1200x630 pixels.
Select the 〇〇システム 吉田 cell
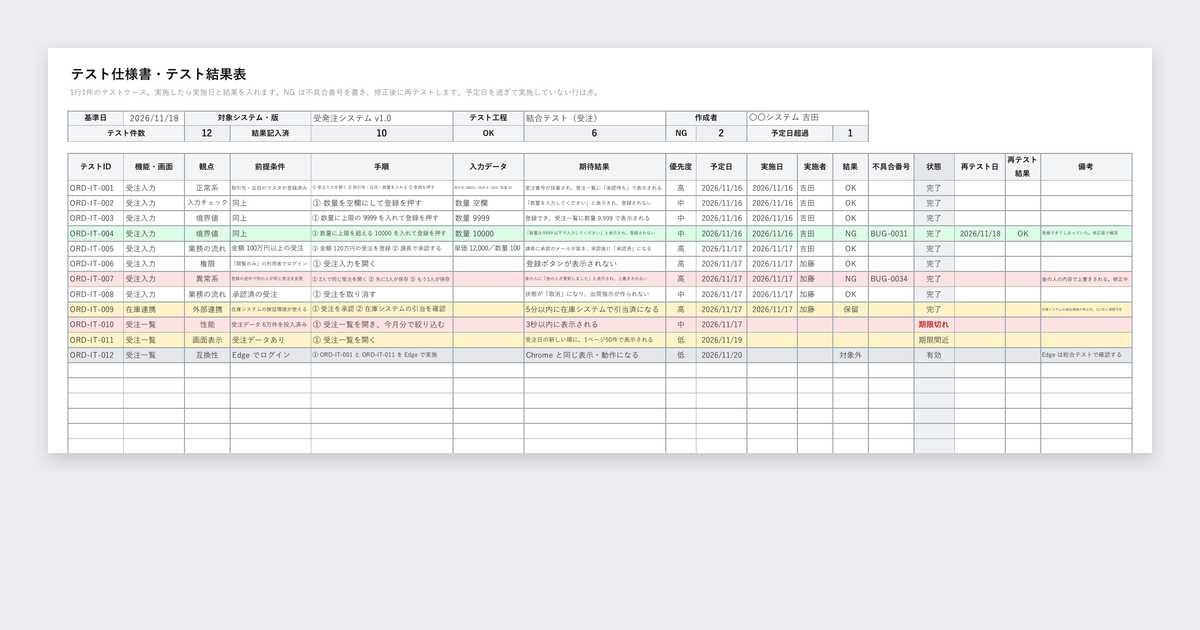click(807, 118)
